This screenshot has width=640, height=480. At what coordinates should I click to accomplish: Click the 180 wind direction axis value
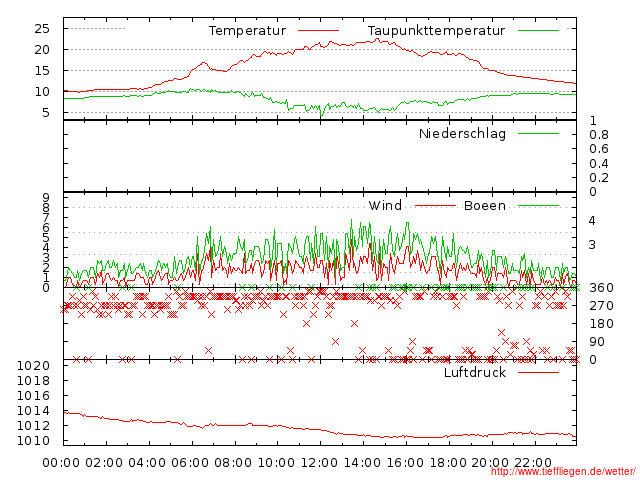(x=601, y=324)
